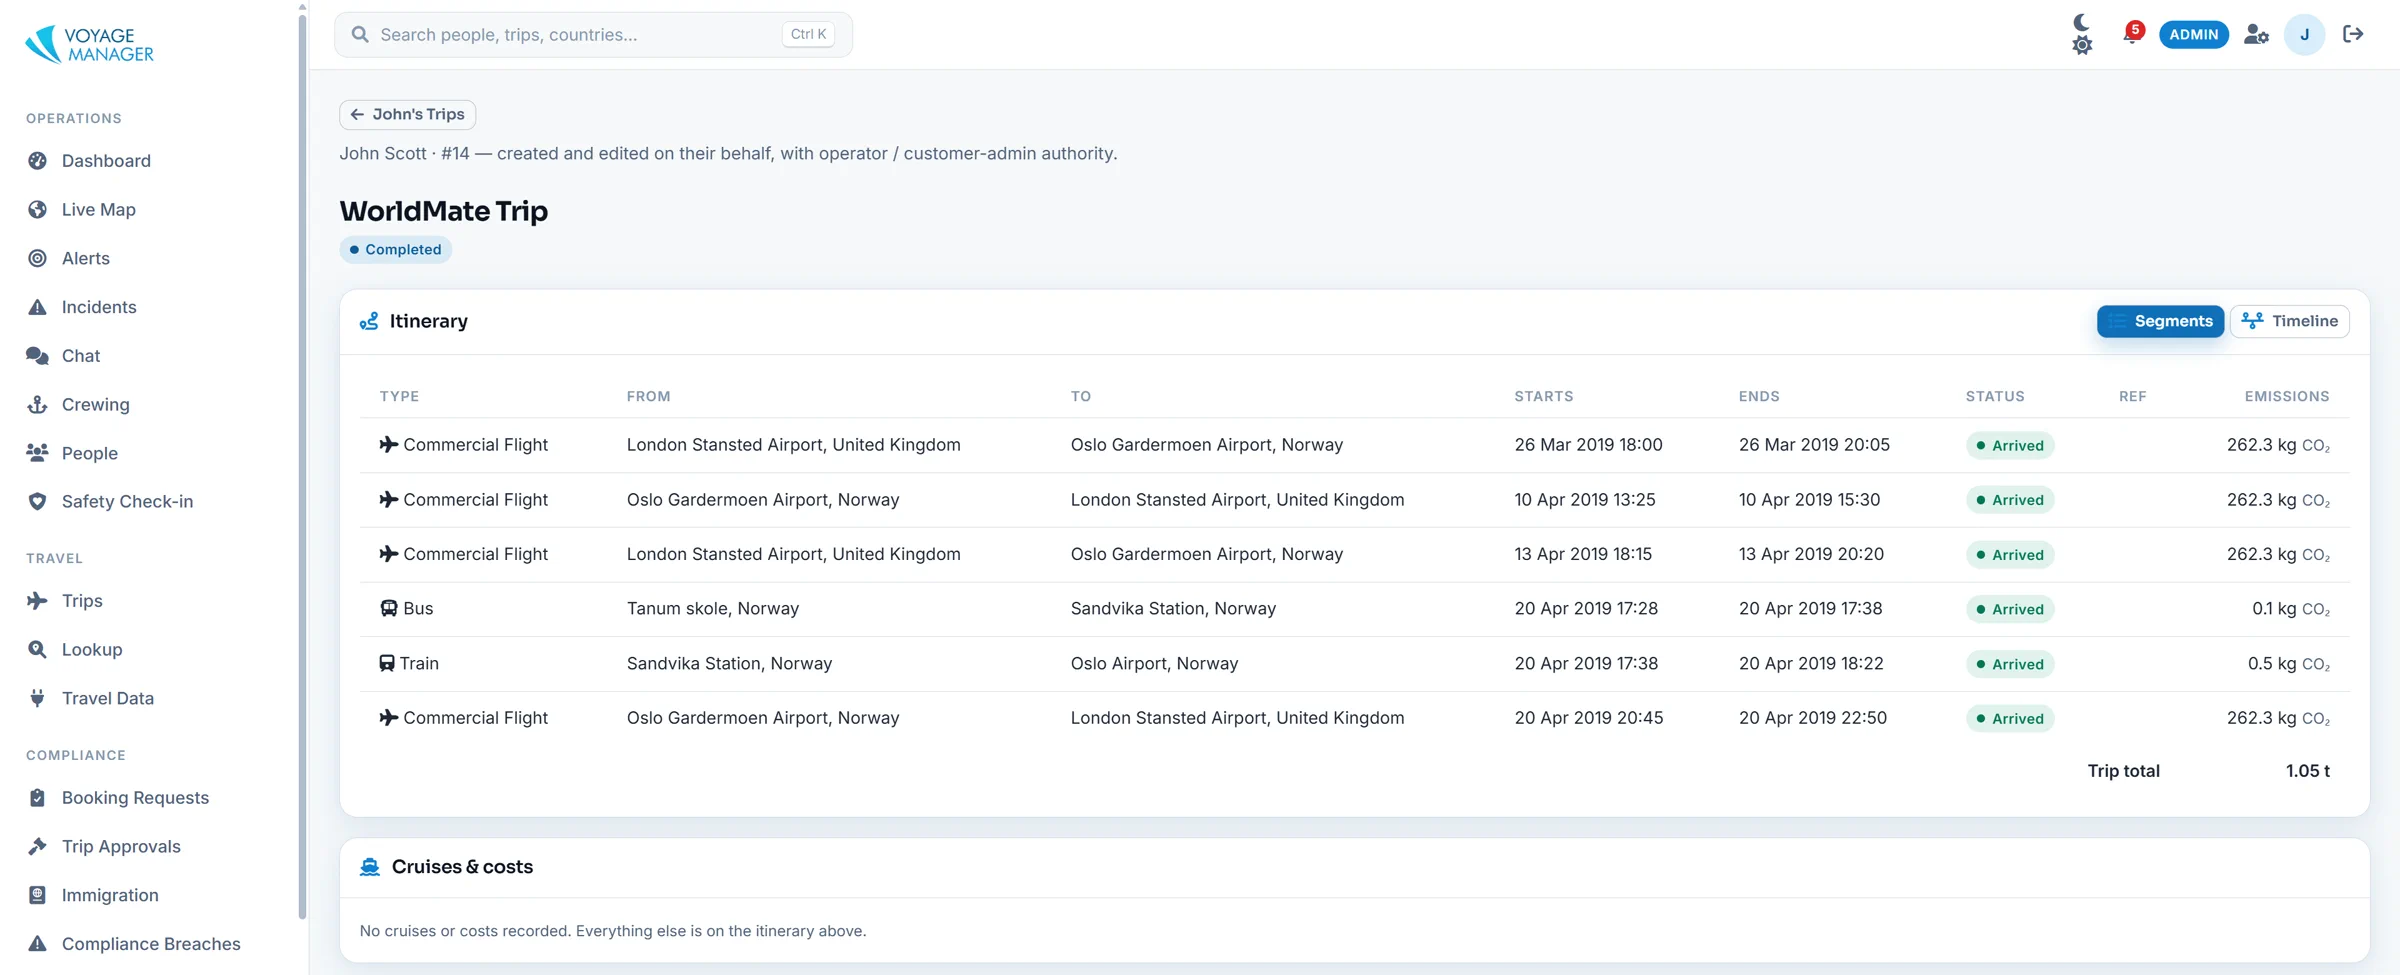Open the Crewing anchor icon
The image size is (2400, 975).
tap(37, 405)
